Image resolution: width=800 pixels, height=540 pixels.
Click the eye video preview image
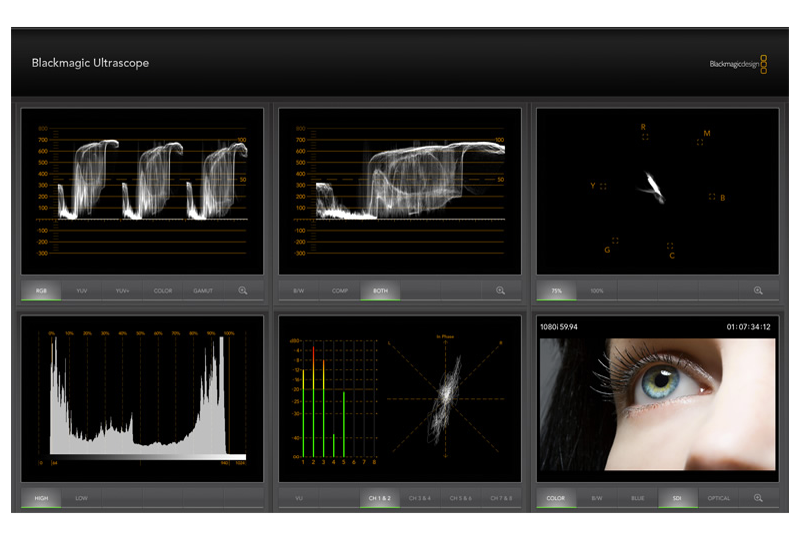[x=657, y=403]
